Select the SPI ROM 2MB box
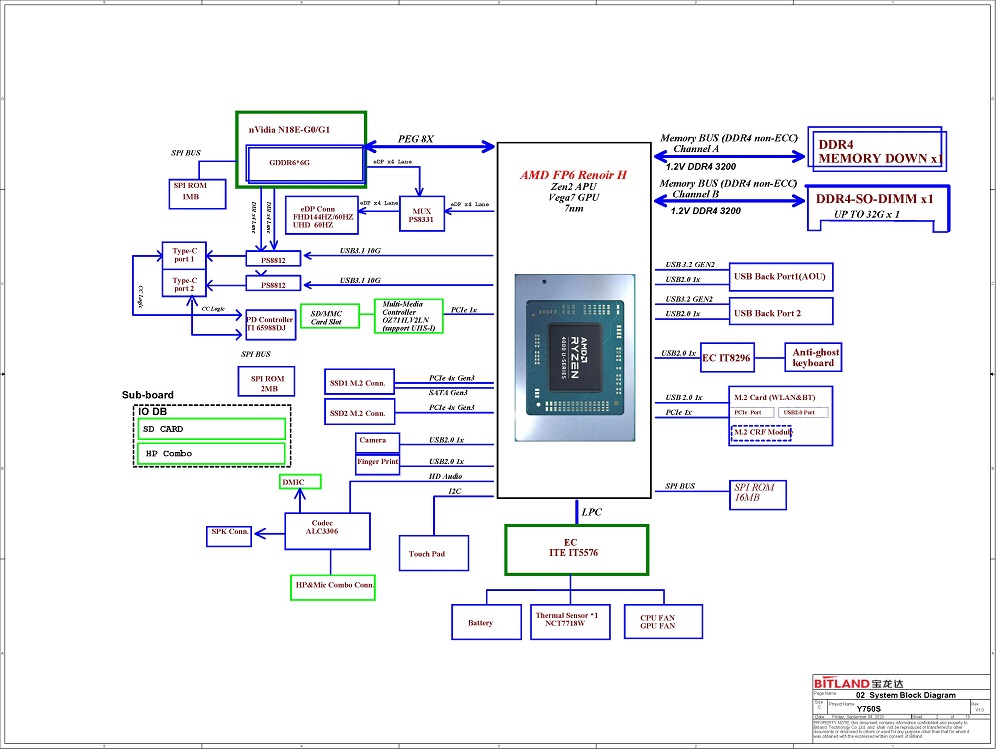 click(267, 382)
